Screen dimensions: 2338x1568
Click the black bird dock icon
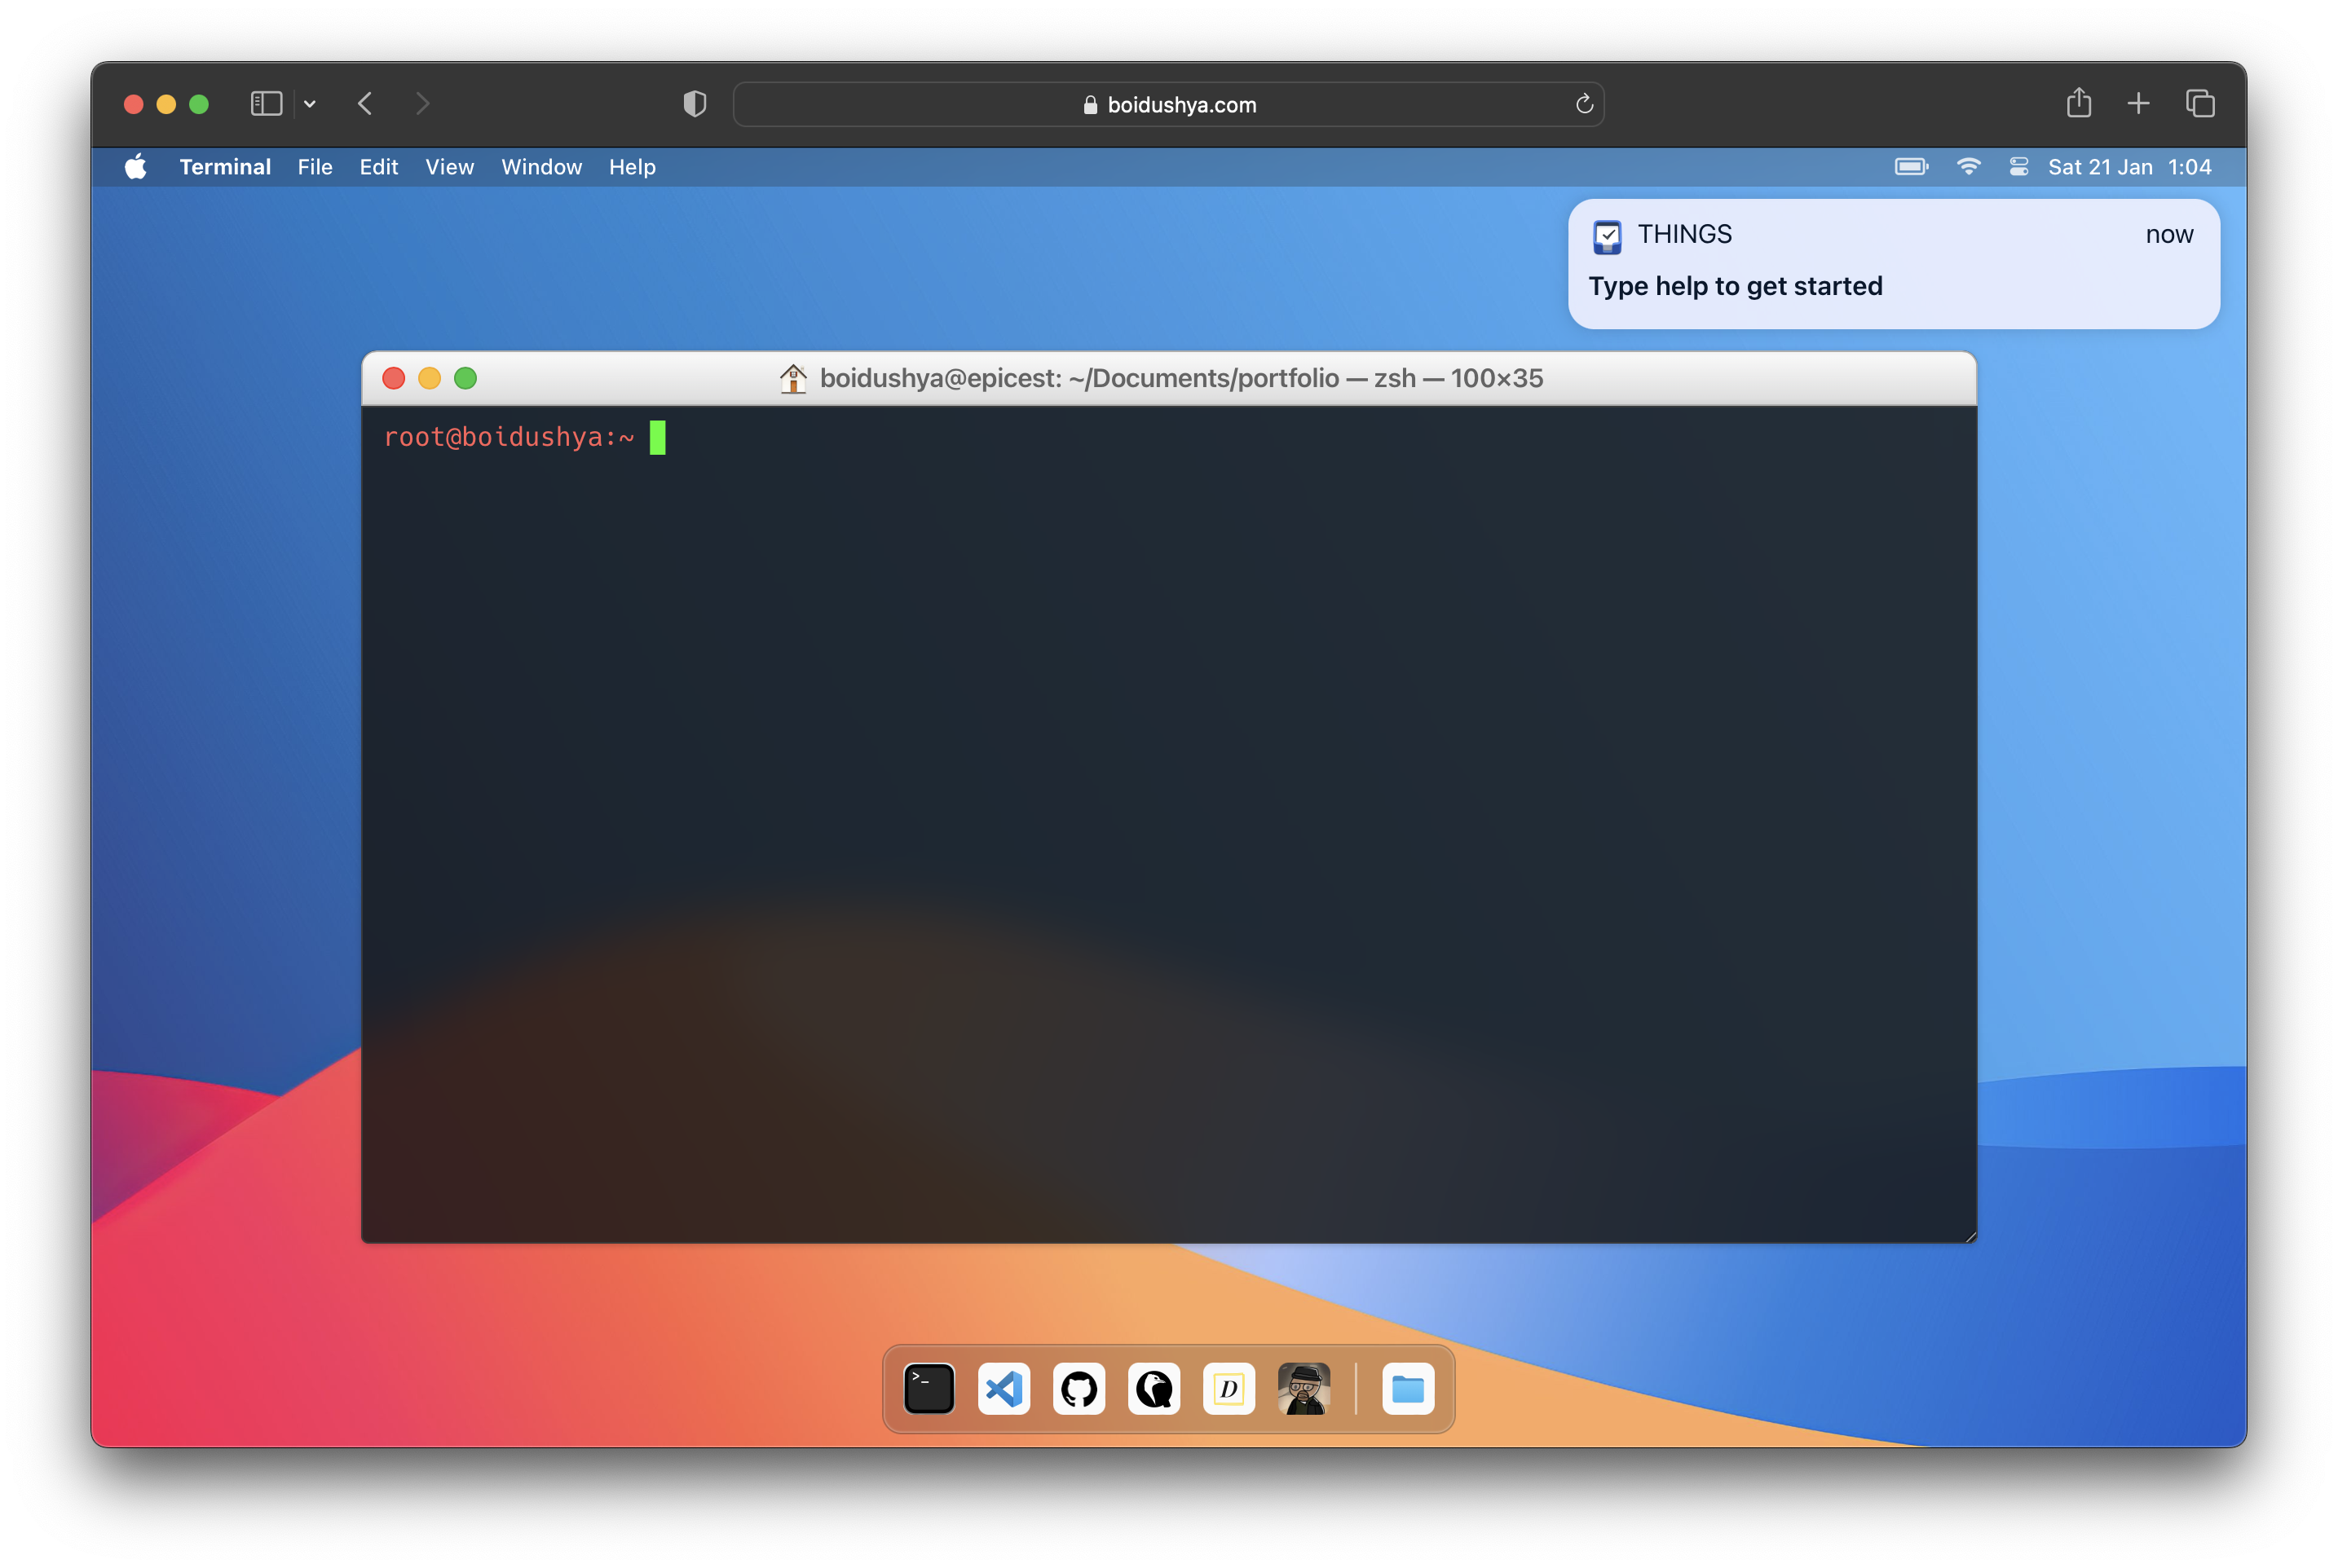tap(1154, 1389)
